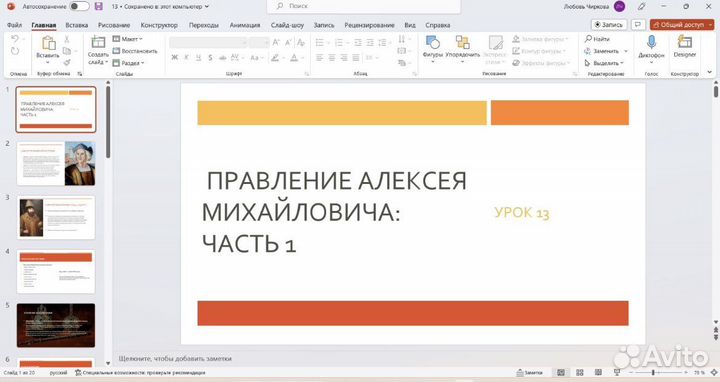Viewport: 720px width, 382px height.
Task: Click the Align text left icon
Action: click(x=320, y=58)
